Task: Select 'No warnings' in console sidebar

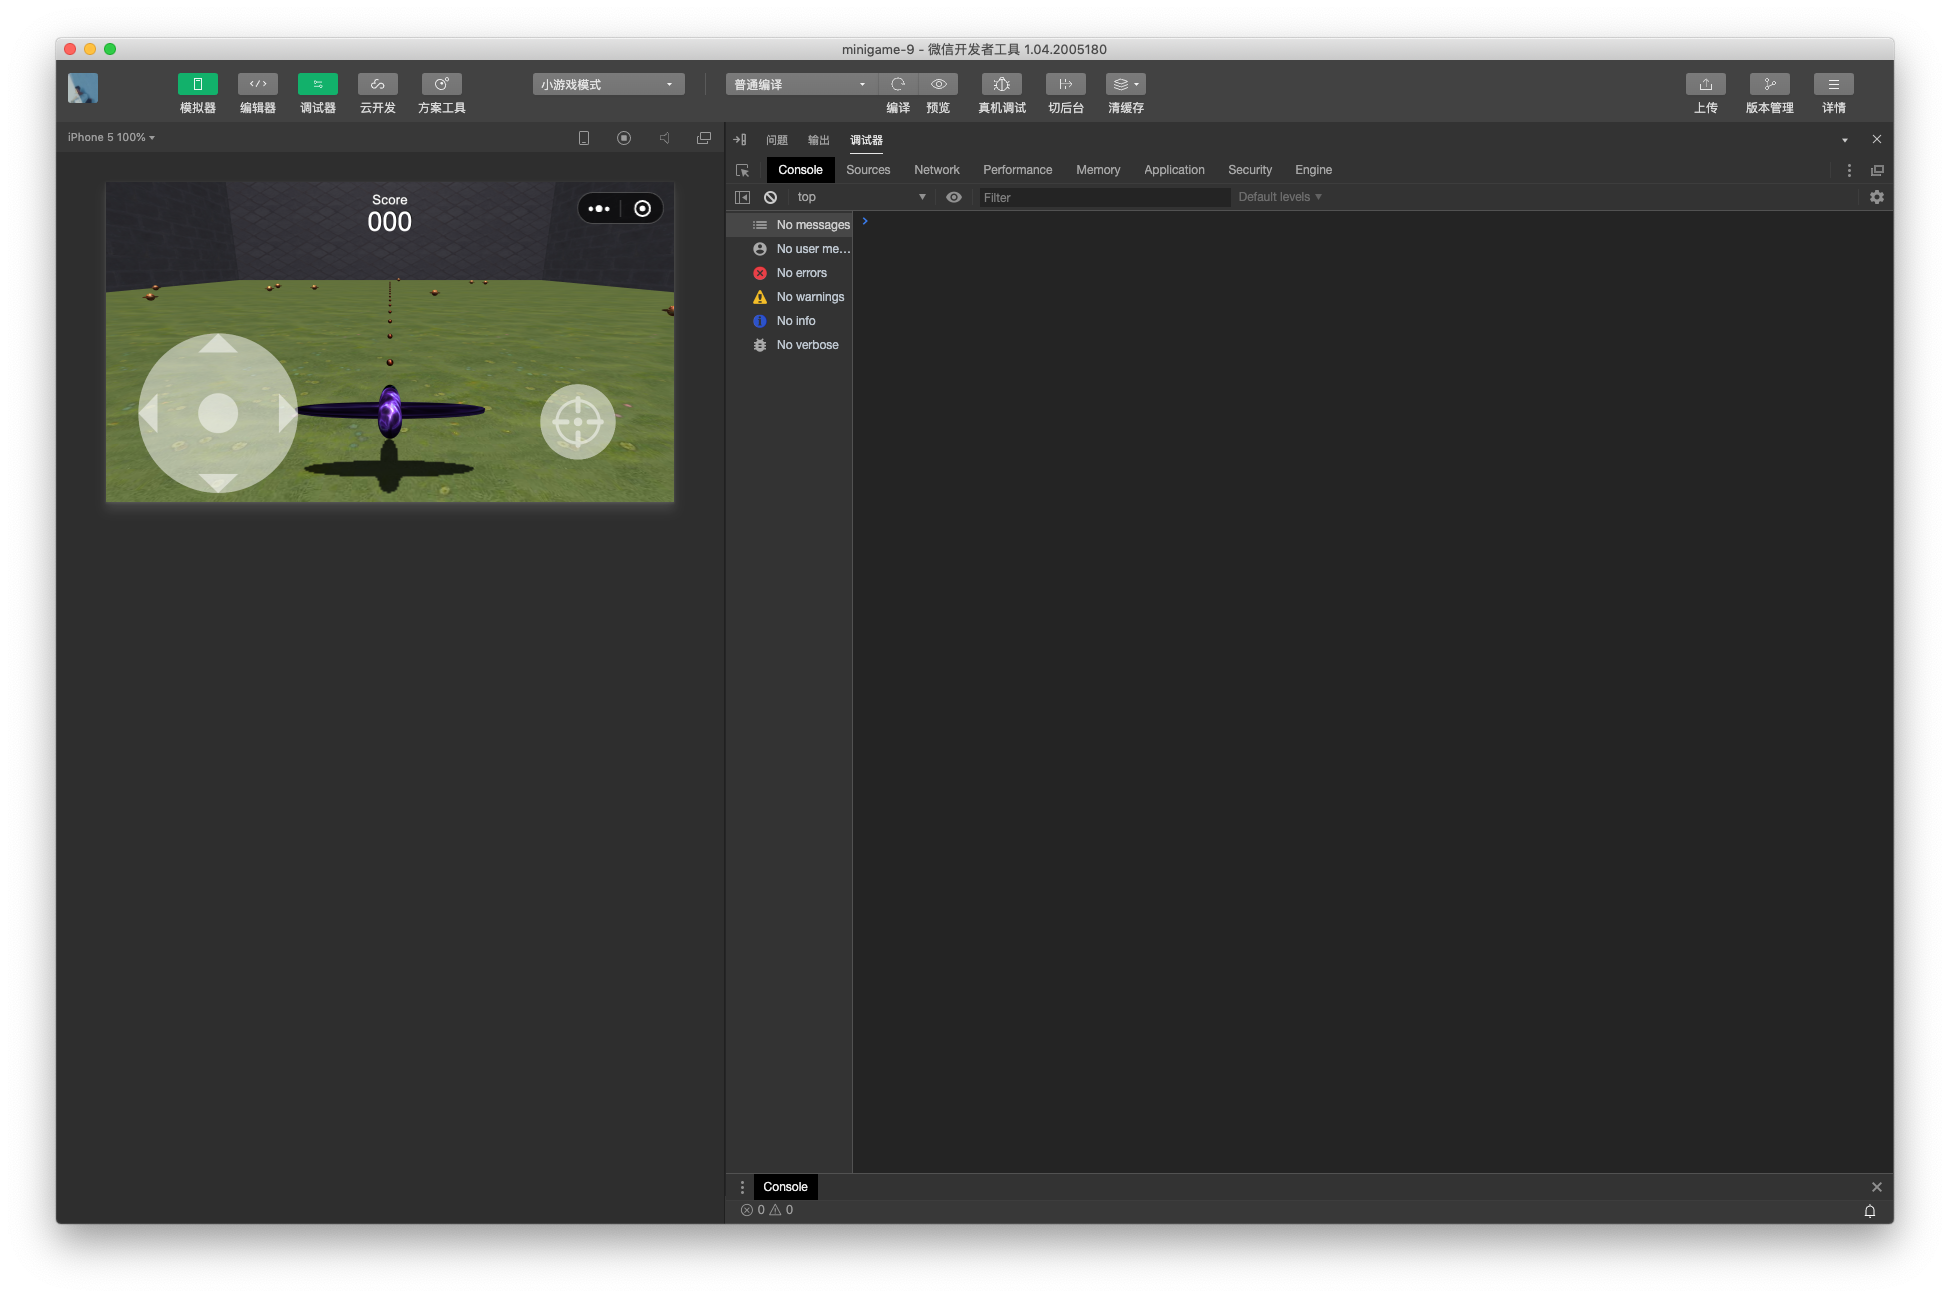Action: (789, 297)
